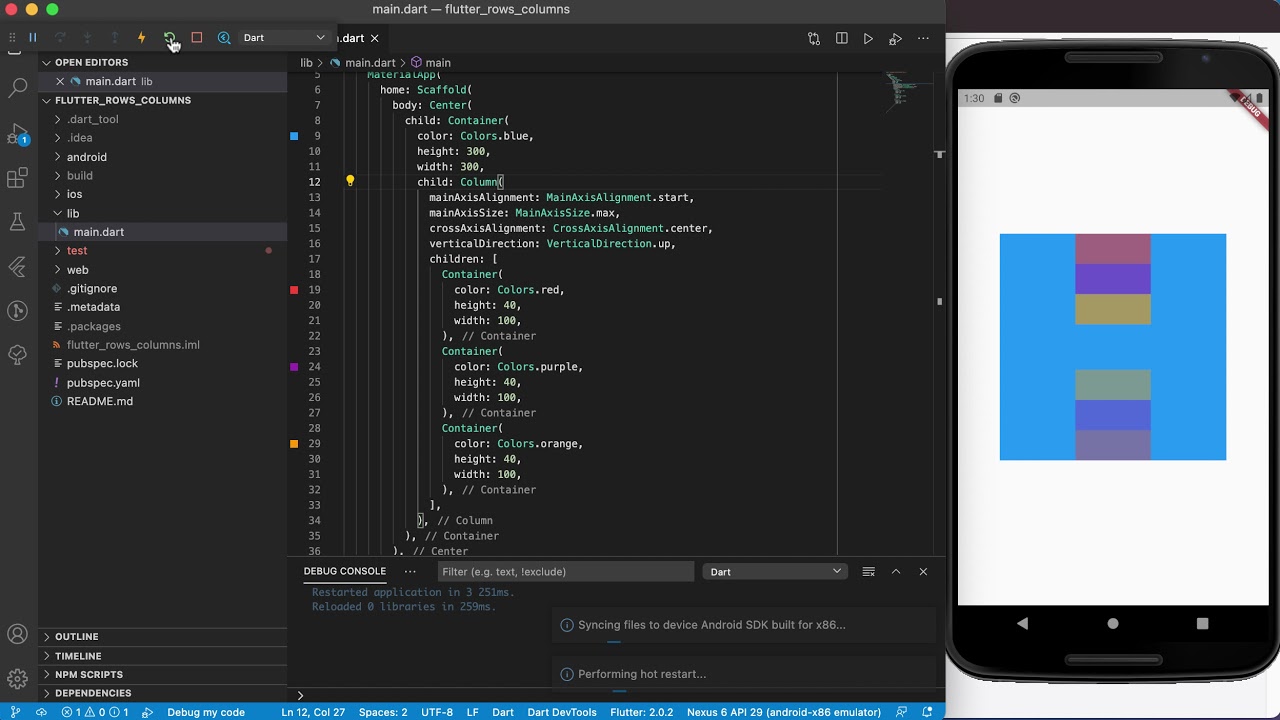Viewport: 1280px width, 720px height.
Task: Stop debugging with the red square icon
Action: pos(197,38)
